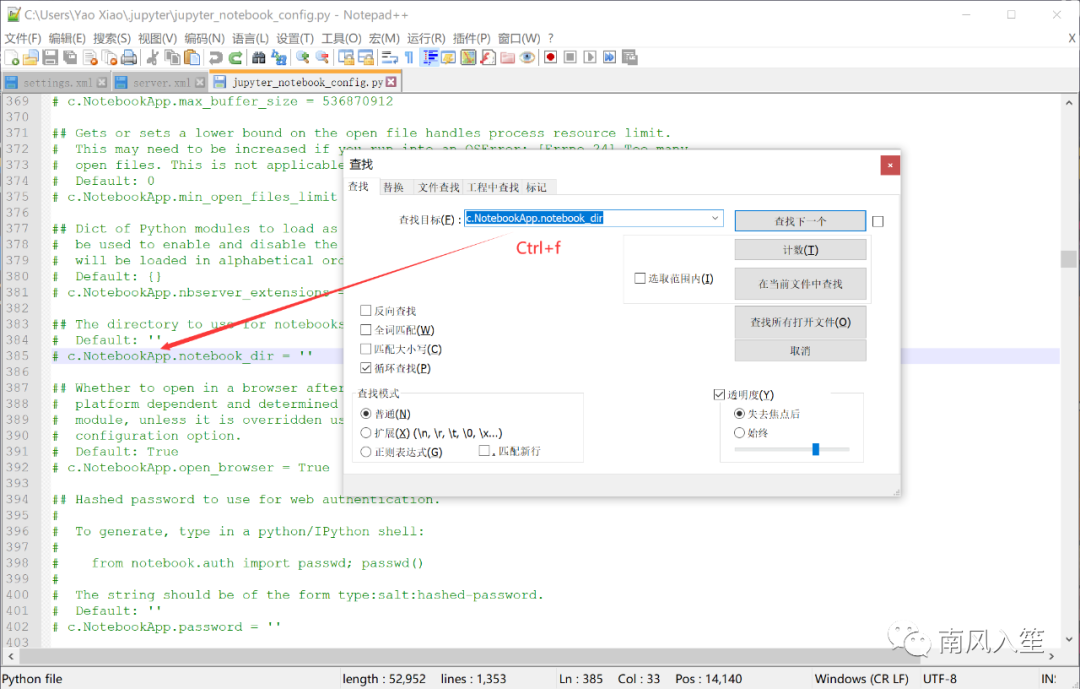Zoom in using the magnifier plus icon

[302, 57]
